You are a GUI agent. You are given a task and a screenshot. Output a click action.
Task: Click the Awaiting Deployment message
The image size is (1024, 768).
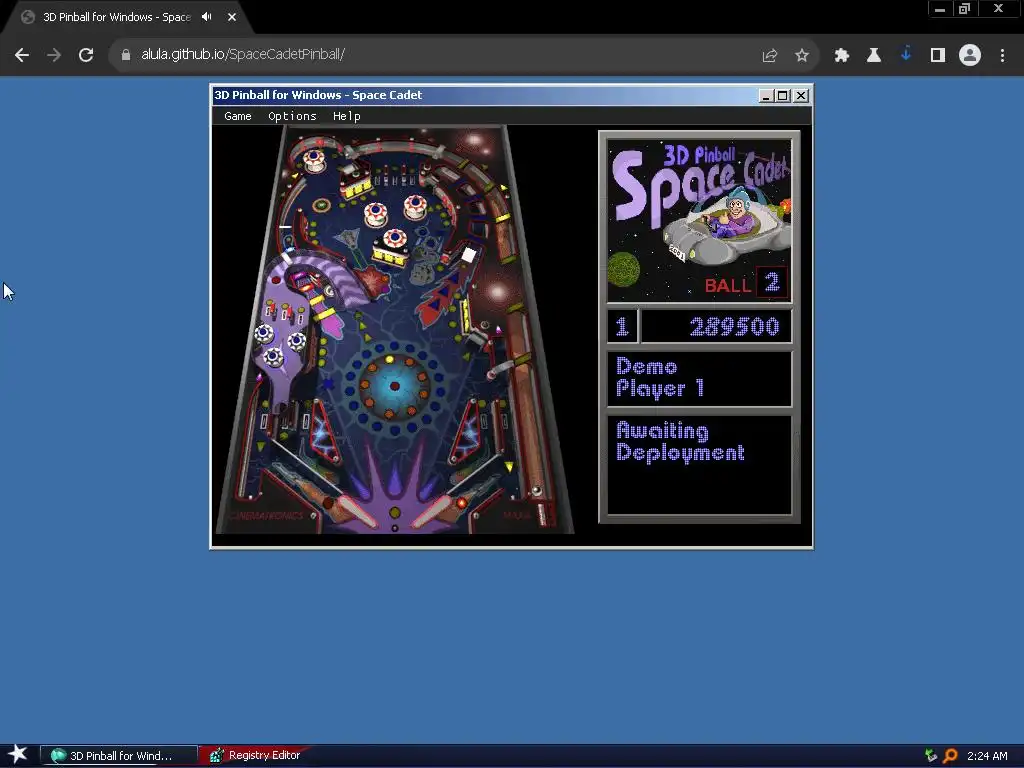(680, 442)
